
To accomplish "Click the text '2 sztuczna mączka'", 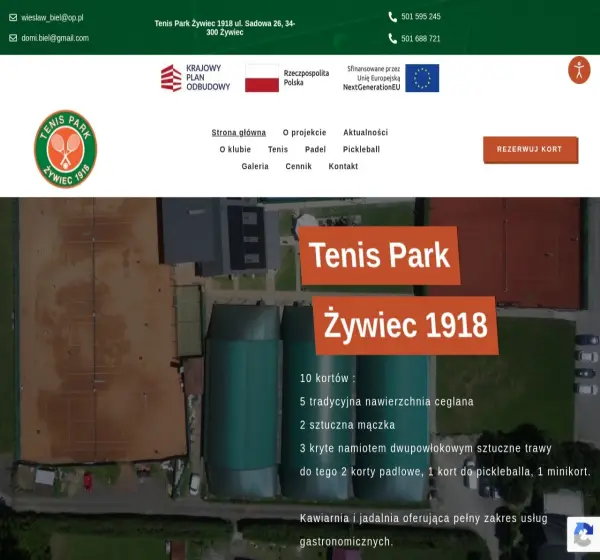I will [347, 425].
